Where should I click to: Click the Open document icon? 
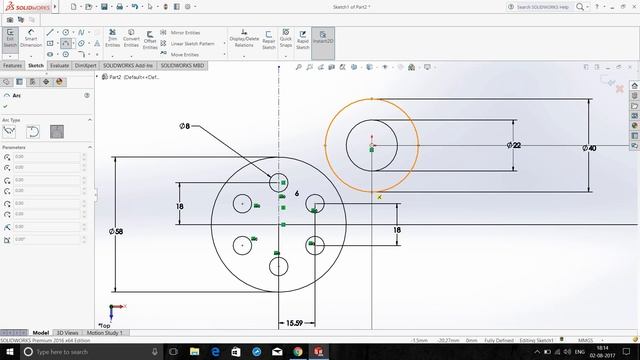pyautogui.click(x=89, y=7)
